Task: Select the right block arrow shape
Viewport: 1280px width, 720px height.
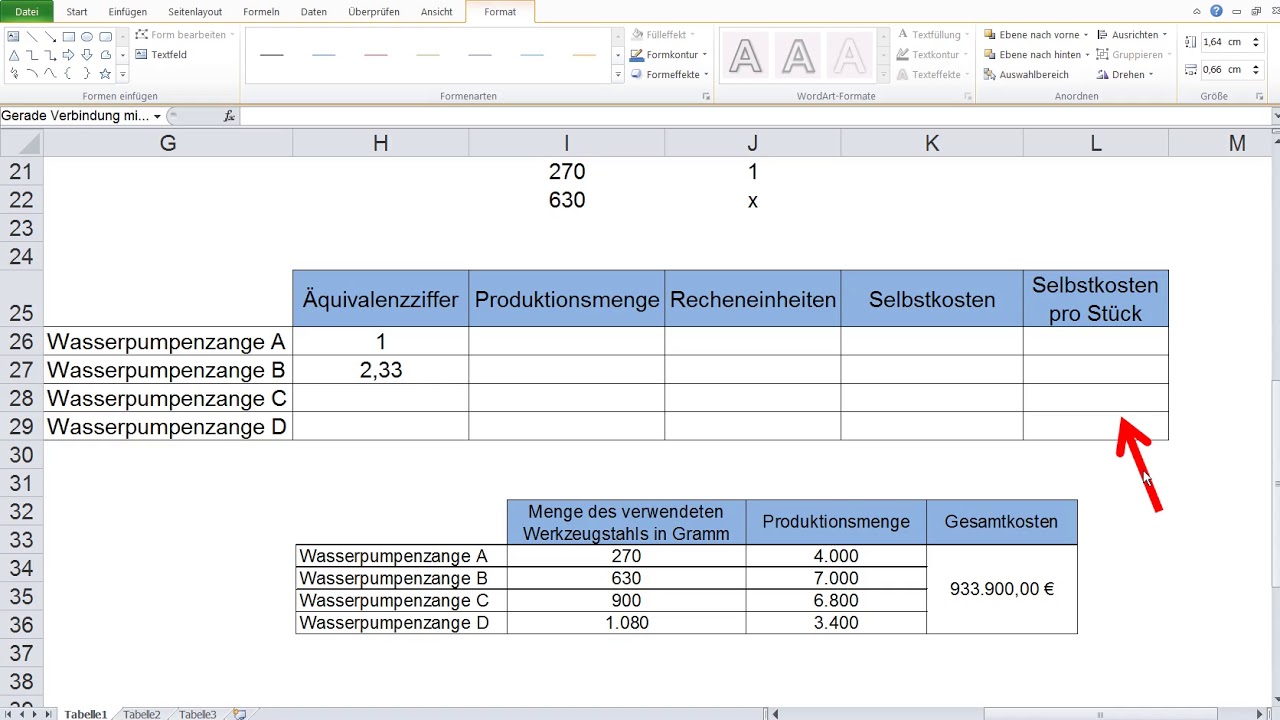Action: coord(68,55)
